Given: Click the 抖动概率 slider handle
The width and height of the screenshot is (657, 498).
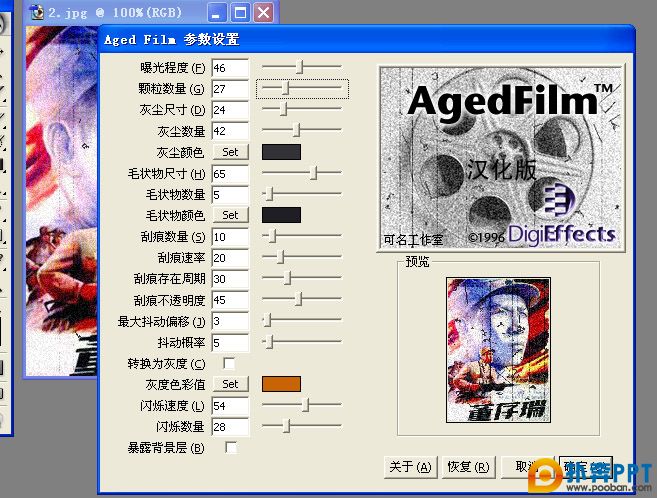Looking at the screenshot, I should (269, 342).
